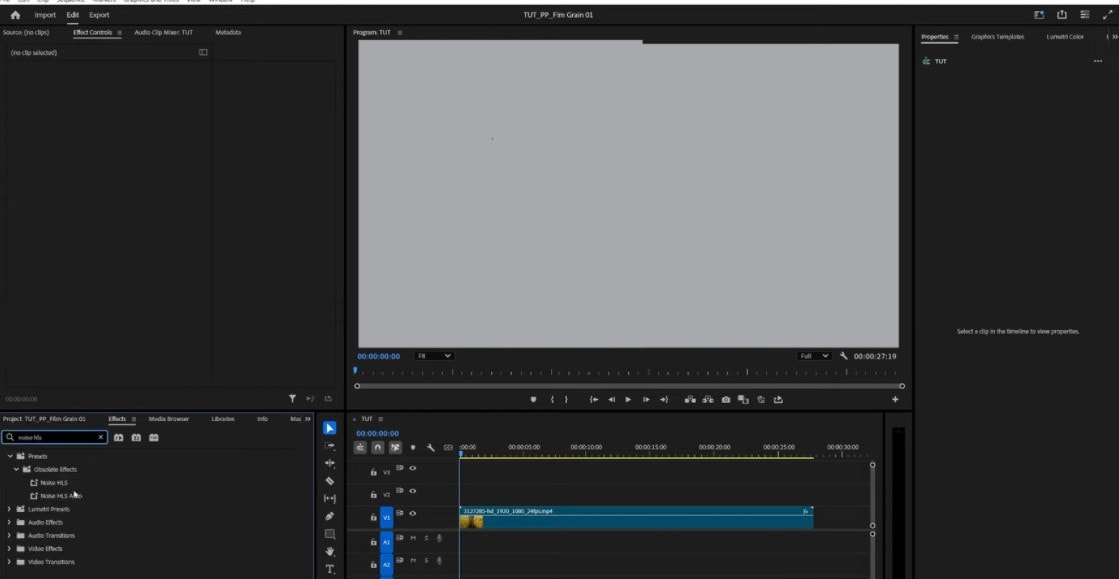This screenshot has height=579, width=1119.
Task: Select the Noise HLS effect preset
Action: (x=54, y=483)
